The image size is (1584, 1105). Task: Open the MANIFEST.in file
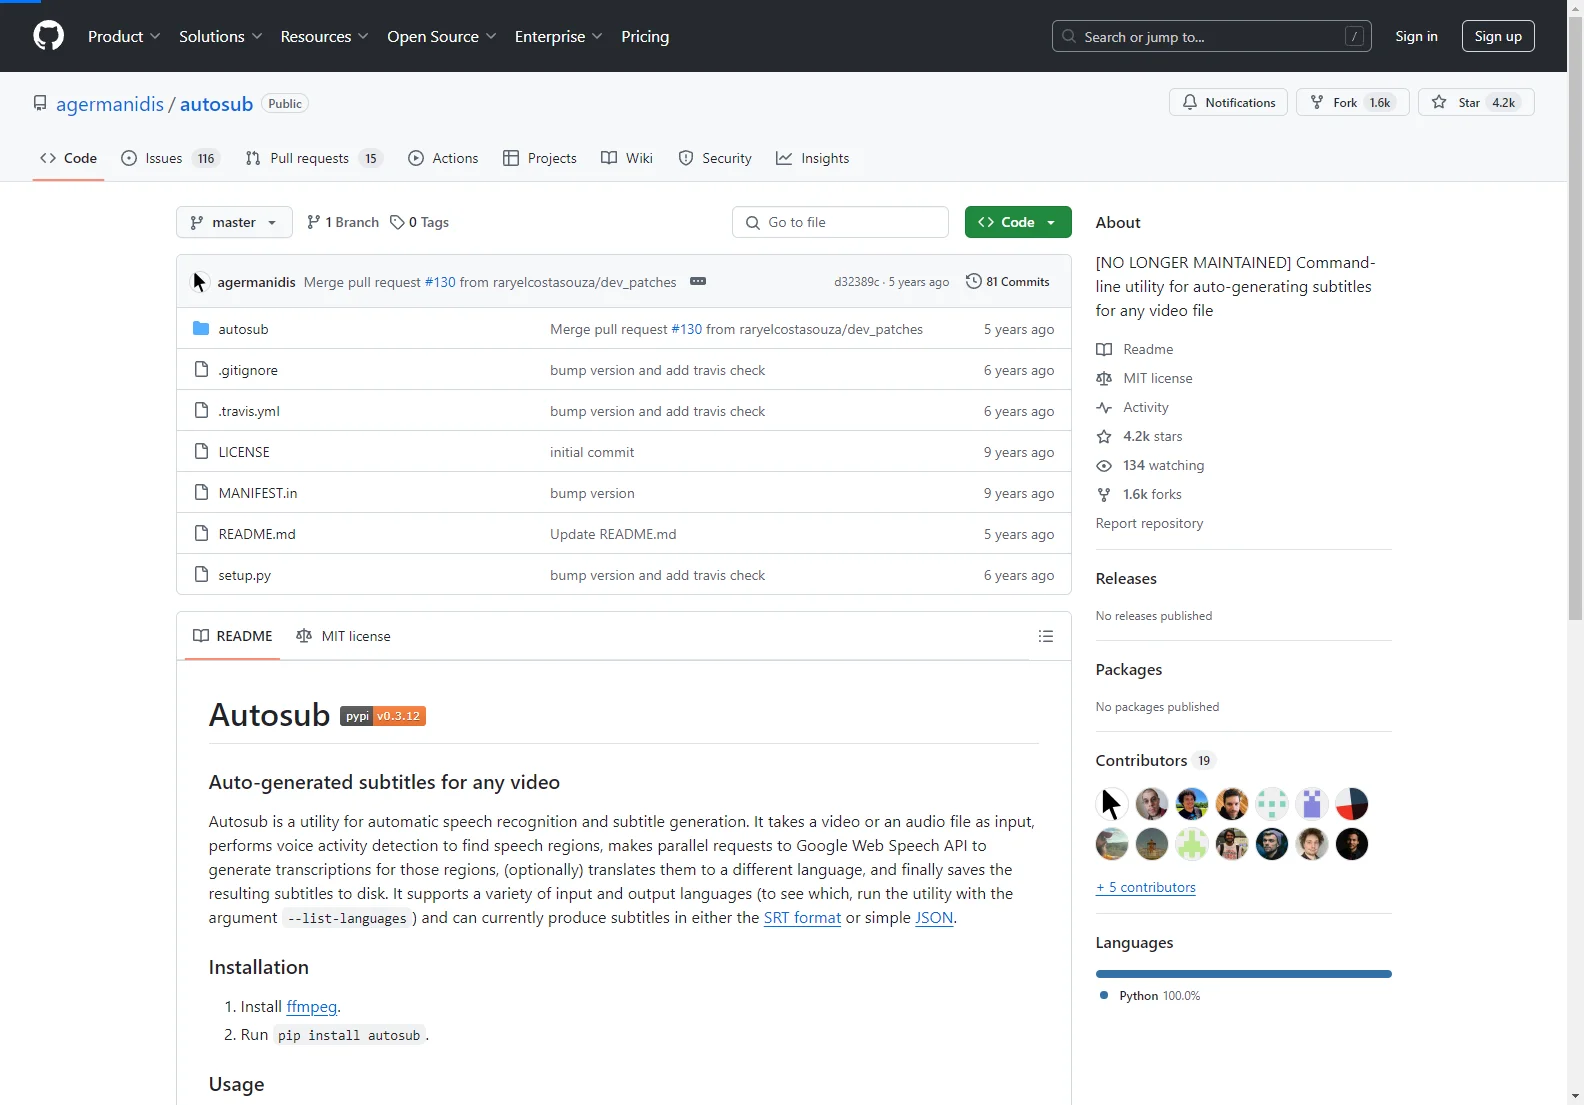pyautogui.click(x=258, y=493)
